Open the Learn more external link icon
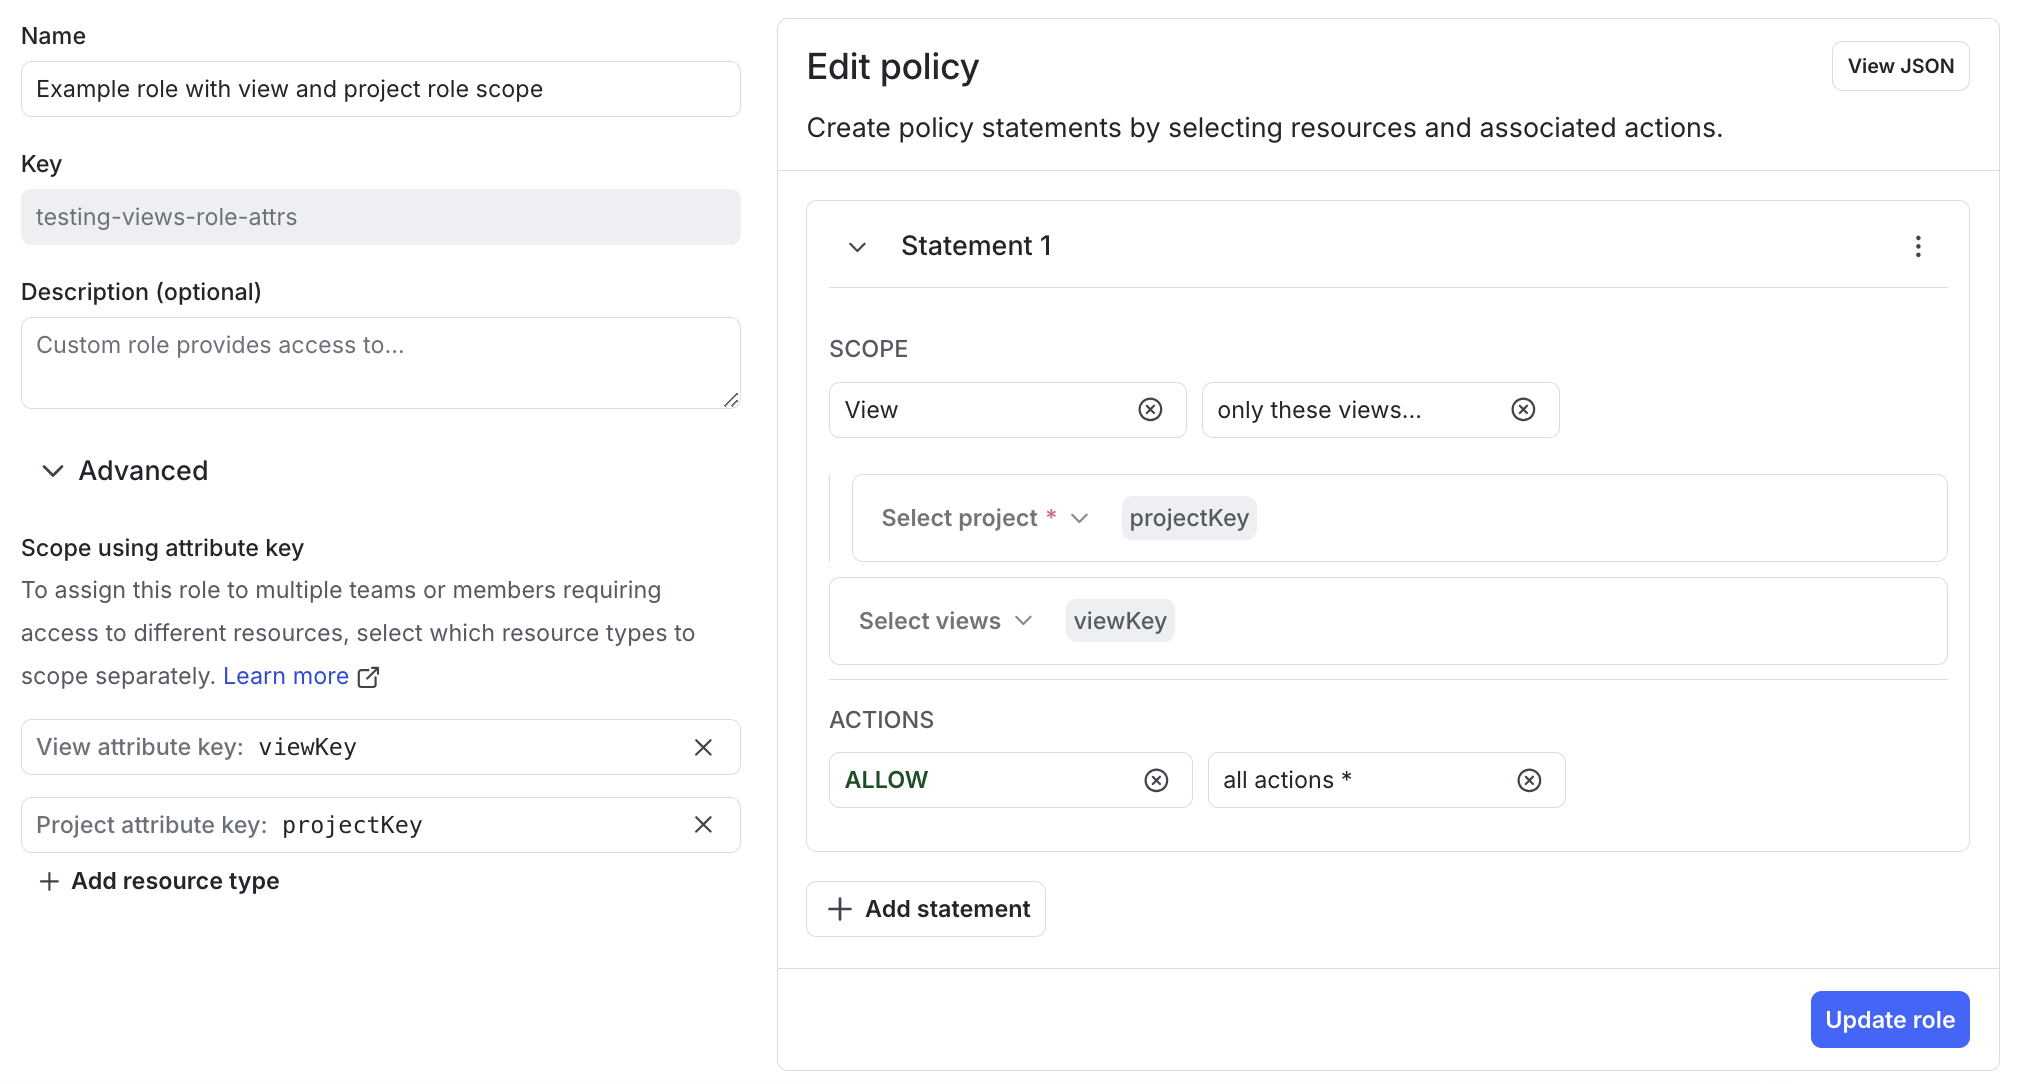Screen dimensions: 2018x1084 coord(368,677)
